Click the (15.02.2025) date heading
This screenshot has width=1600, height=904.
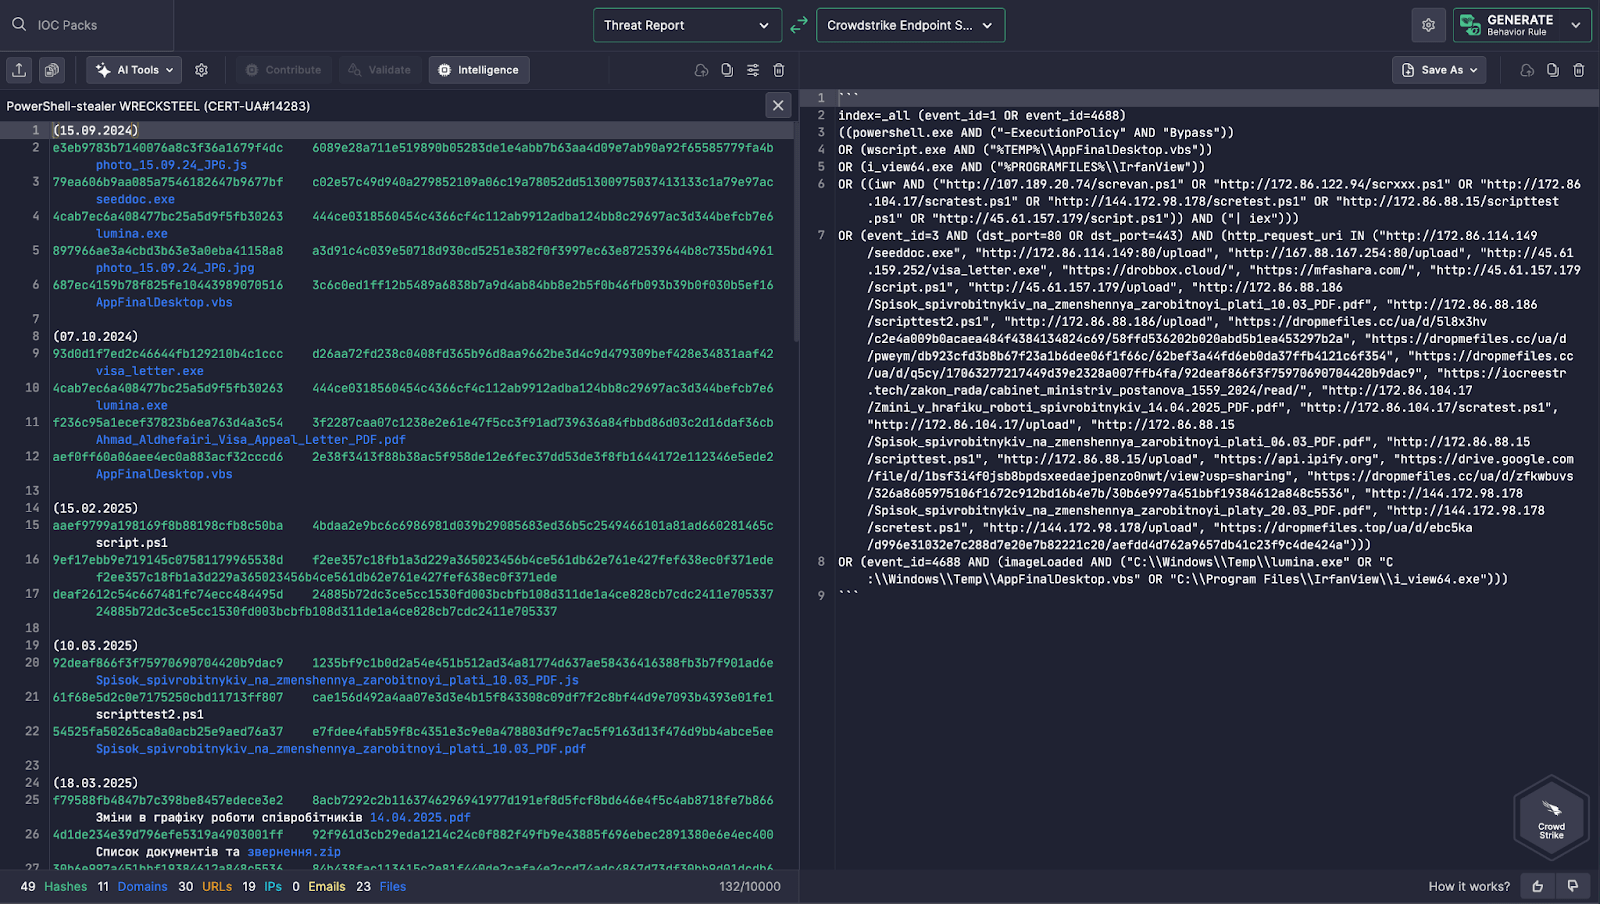pyautogui.click(x=96, y=508)
